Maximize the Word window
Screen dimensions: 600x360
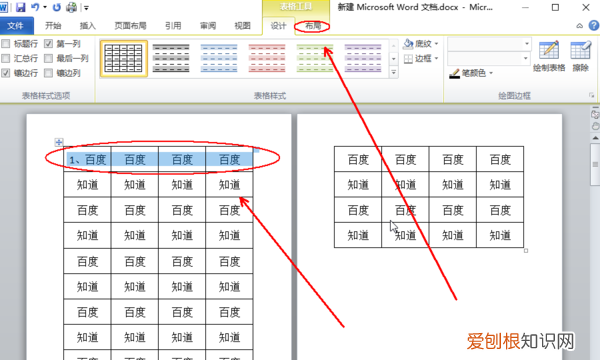pyautogui.click(x=555, y=7)
